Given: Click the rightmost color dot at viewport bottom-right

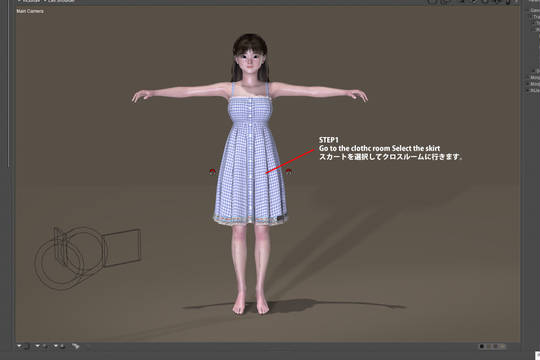Looking at the screenshot, I should pyautogui.click(x=502, y=346).
